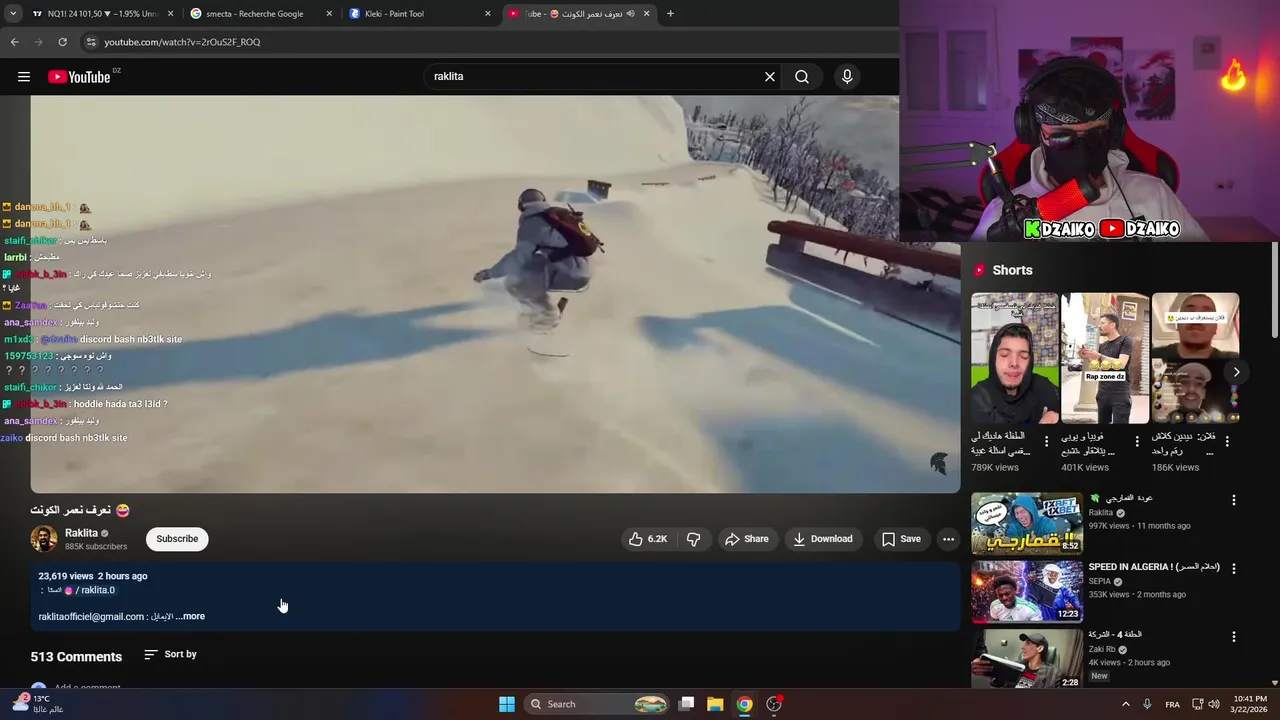Open options menu for the Zaki Rb video
The height and width of the screenshot is (720, 1280).
coord(1233,636)
